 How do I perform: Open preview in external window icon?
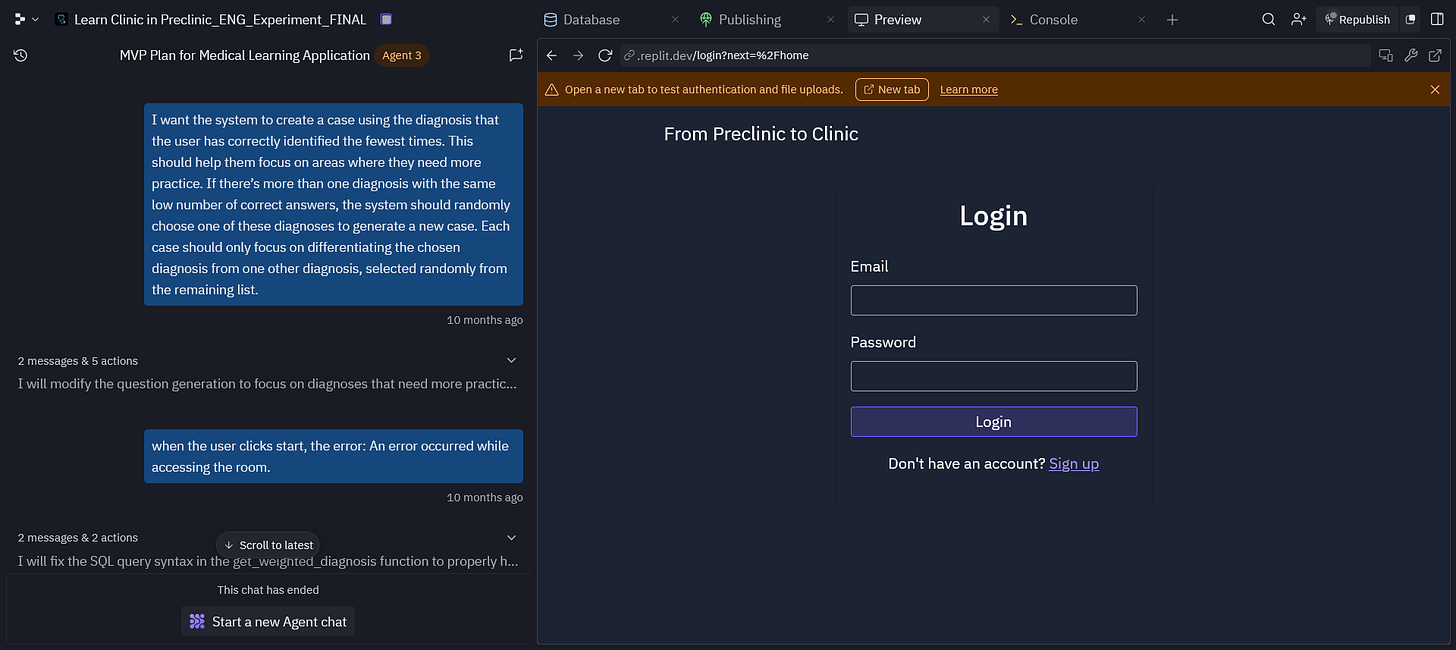[1437, 55]
